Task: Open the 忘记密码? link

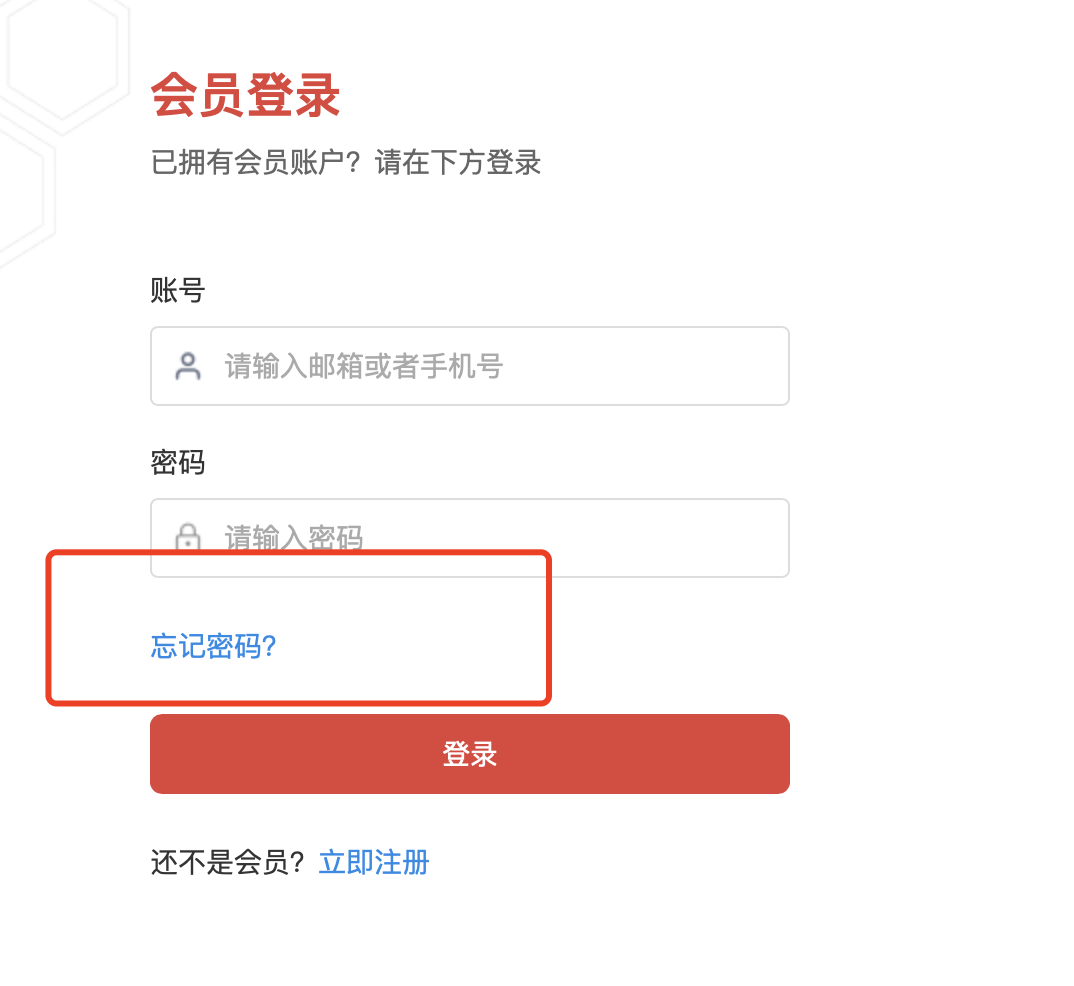Action: (214, 646)
